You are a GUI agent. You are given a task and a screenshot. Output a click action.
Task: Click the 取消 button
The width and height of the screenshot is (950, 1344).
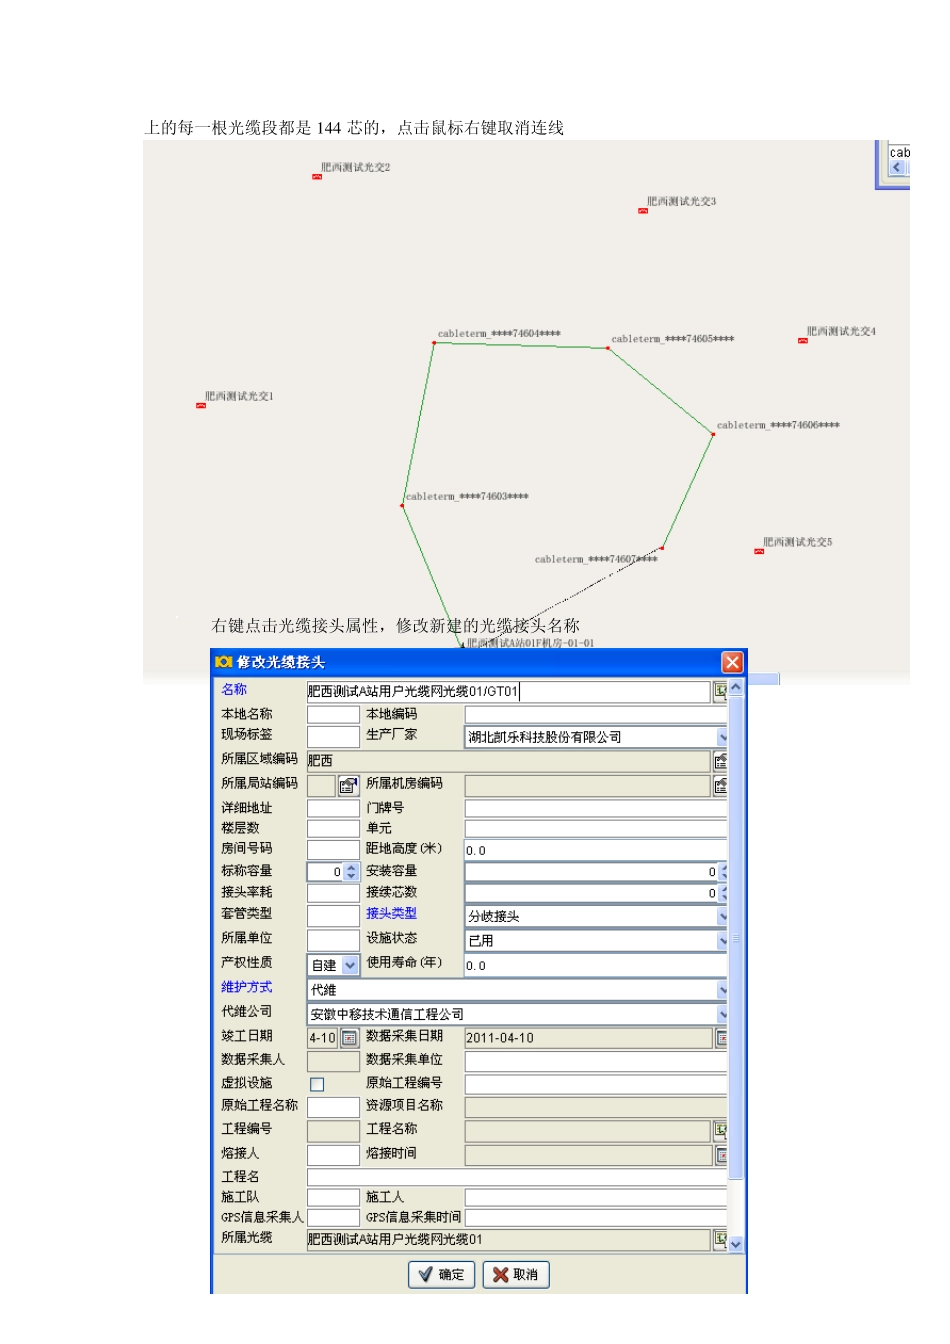[x=516, y=1275]
